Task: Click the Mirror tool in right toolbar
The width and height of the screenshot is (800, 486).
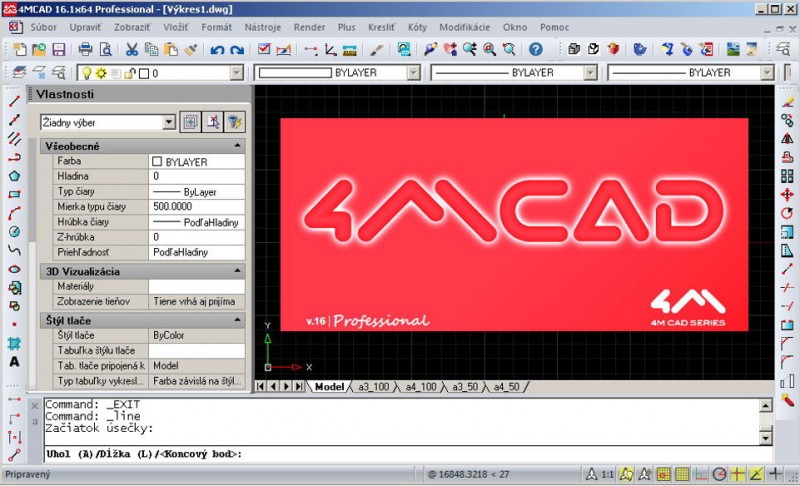Action: 787,139
